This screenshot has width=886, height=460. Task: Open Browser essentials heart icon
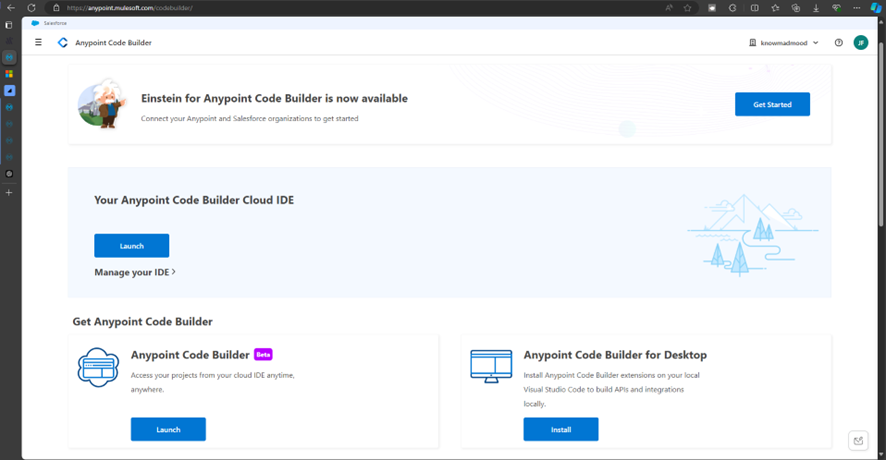point(836,8)
